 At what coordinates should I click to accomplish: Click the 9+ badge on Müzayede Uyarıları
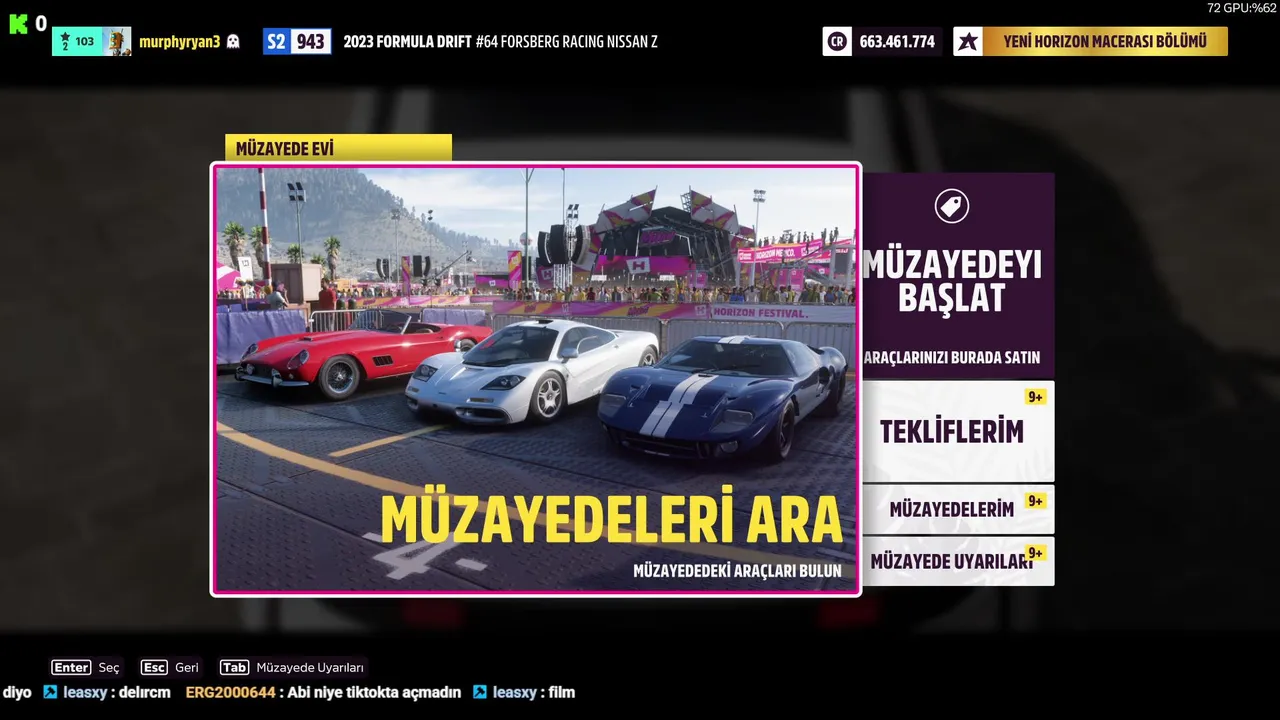tap(1035, 553)
